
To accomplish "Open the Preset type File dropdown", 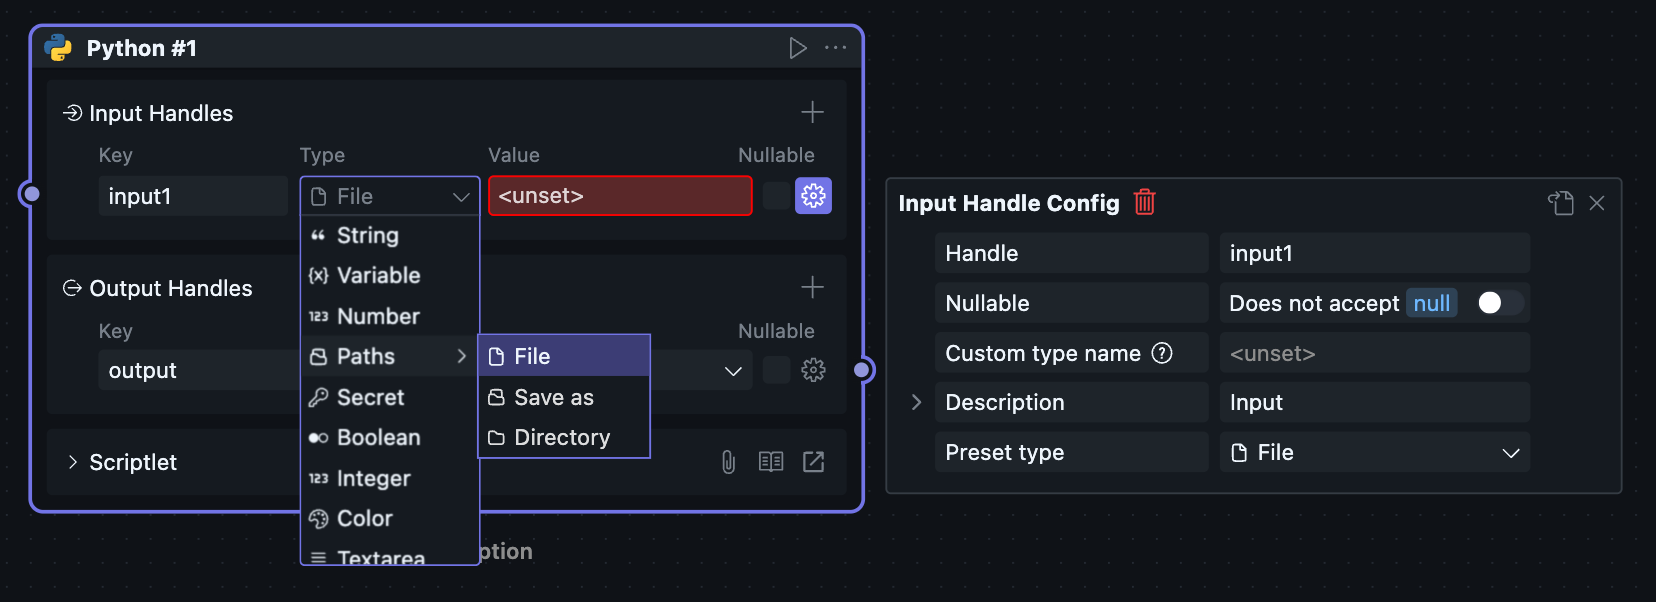I will click(1374, 453).
